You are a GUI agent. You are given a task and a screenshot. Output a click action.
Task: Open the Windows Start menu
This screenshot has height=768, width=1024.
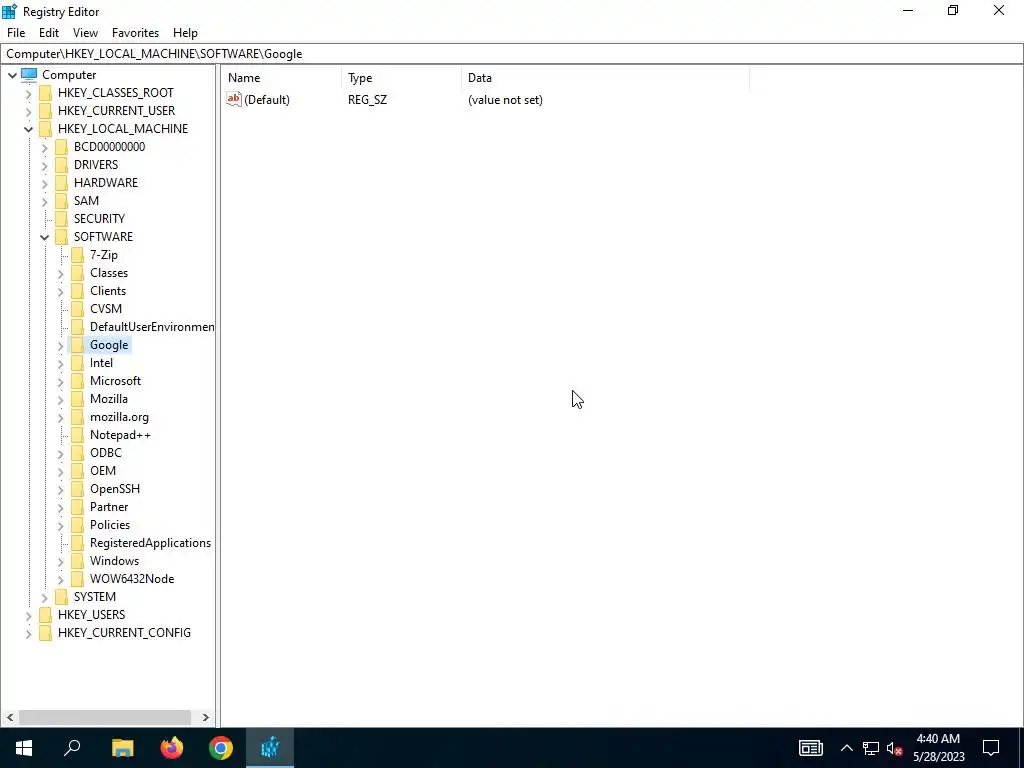24,748
